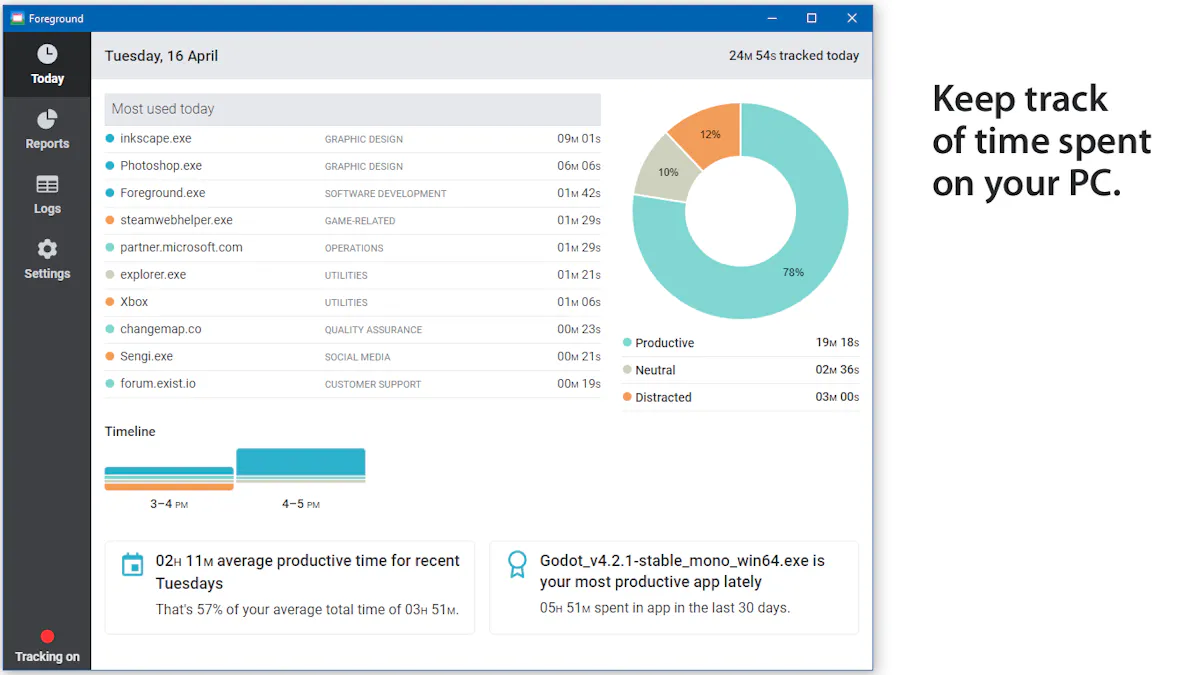Click the 19m 18s Productive total

click(x=837, y=342)
